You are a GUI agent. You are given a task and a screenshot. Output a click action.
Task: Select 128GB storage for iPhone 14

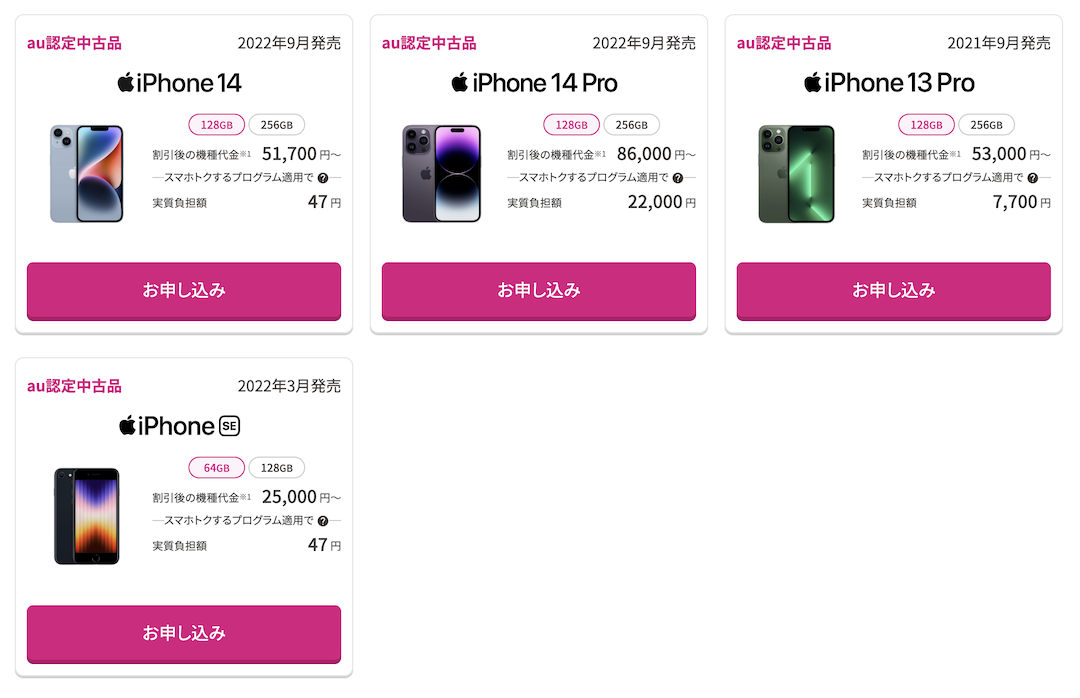217,125
